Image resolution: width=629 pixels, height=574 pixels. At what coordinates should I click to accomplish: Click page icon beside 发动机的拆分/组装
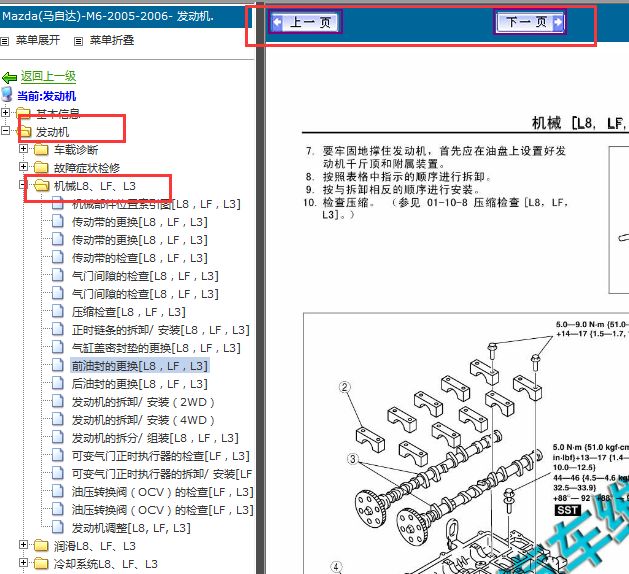click(58, 437)
